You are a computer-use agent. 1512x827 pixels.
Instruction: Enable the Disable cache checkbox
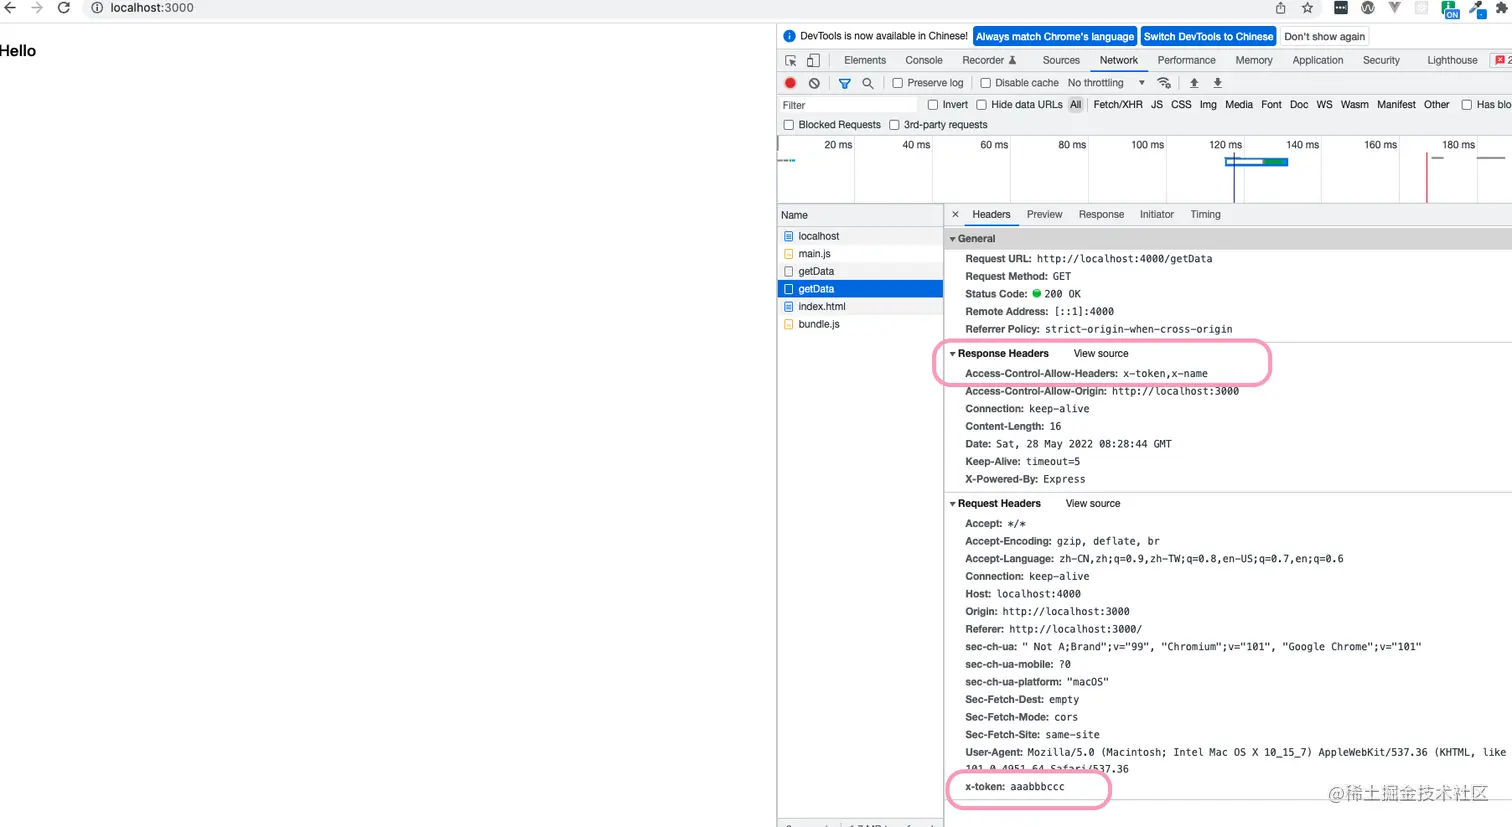pyautogui.click(x=985, y=83)
